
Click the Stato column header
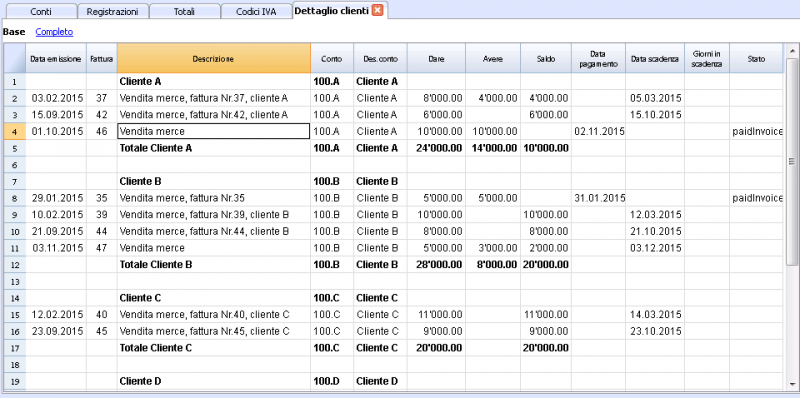pos(756,59)
